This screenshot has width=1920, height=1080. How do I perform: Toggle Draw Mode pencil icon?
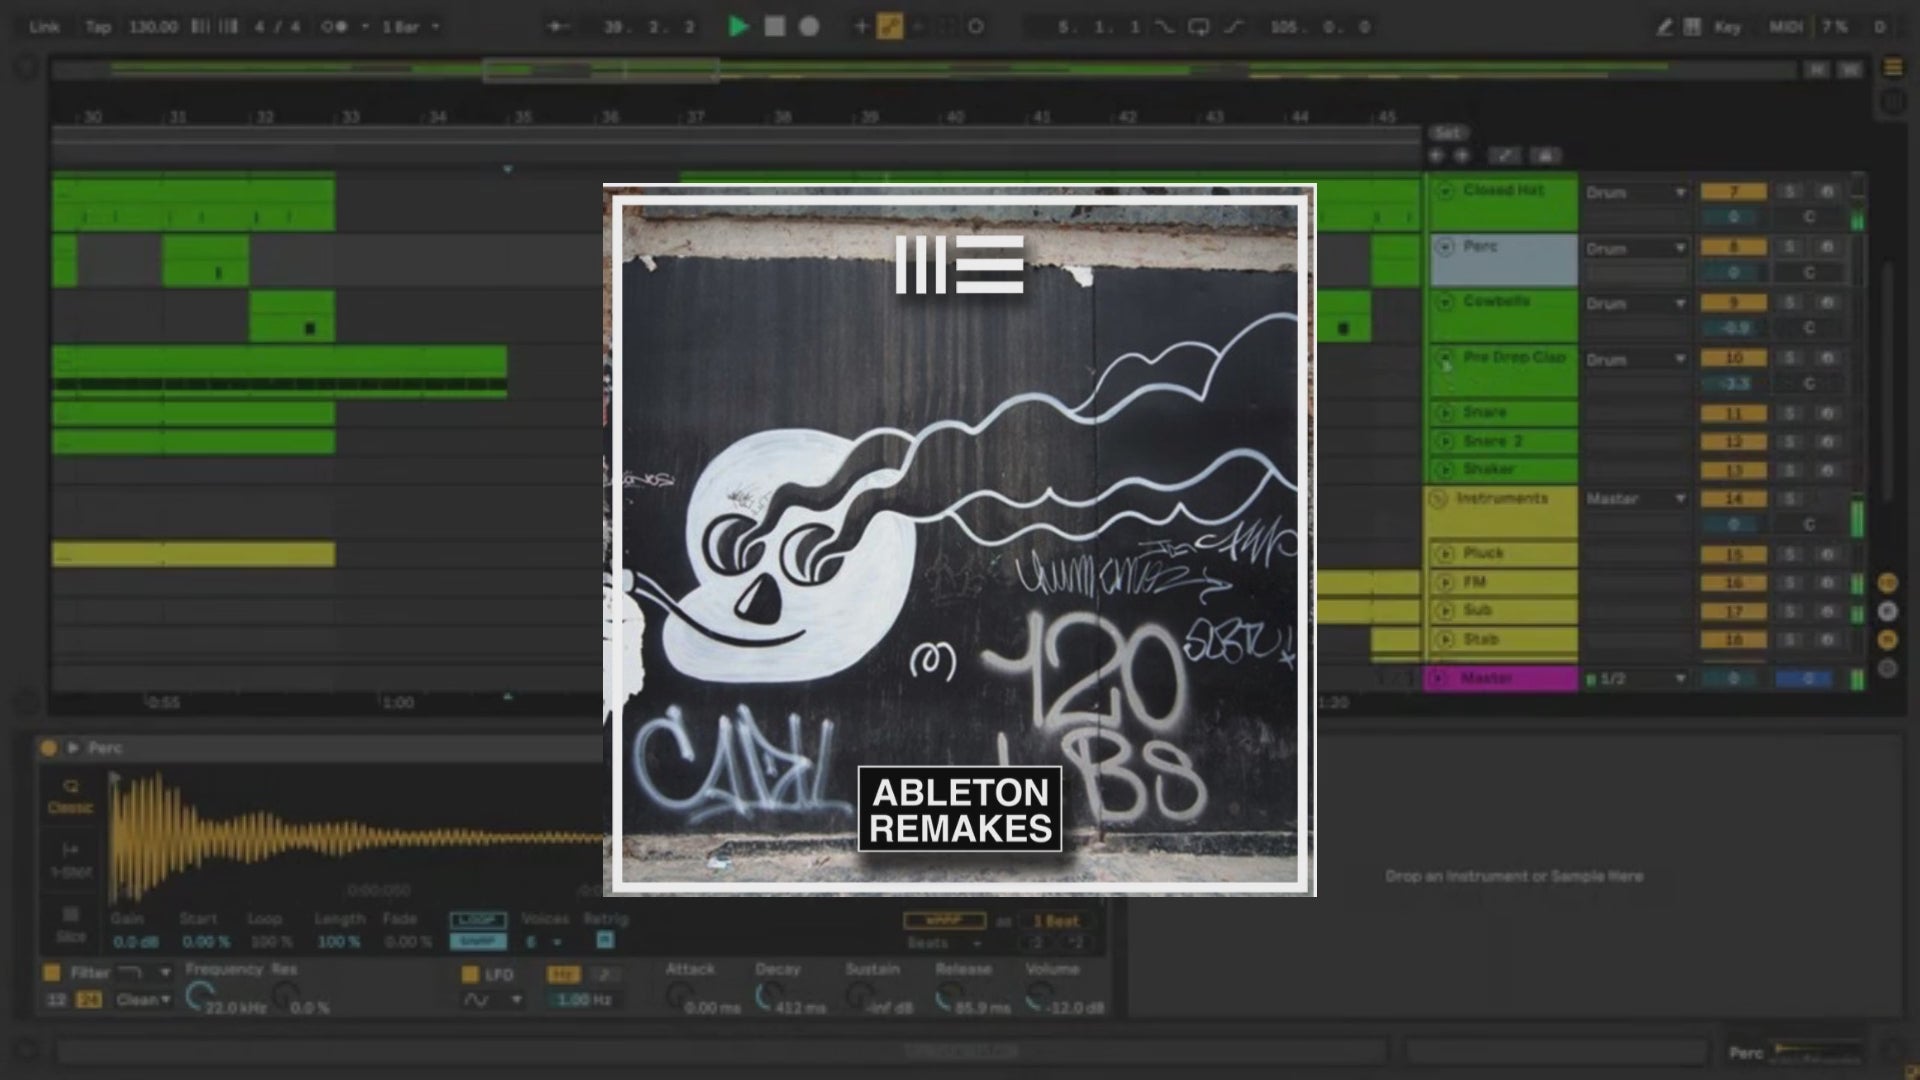point(1663,27)
